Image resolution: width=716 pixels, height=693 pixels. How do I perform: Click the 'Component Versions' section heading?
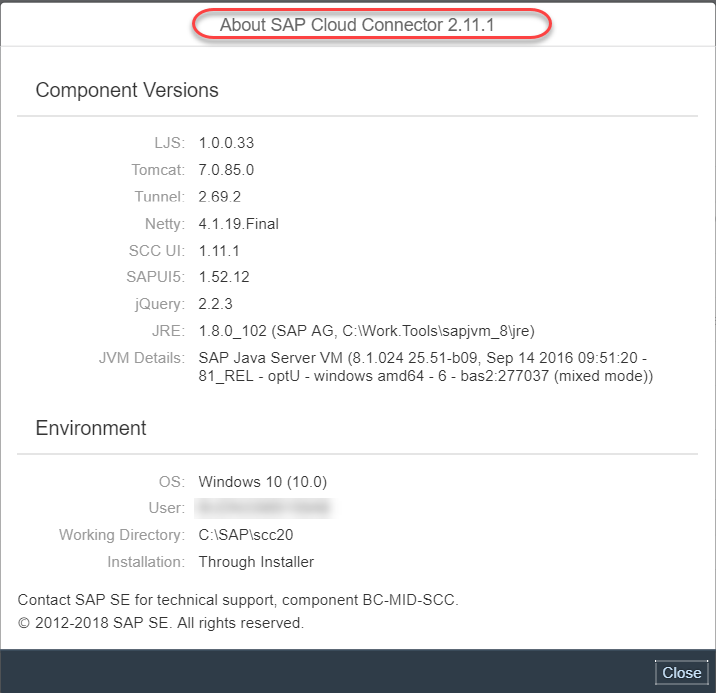click(127, 90)
